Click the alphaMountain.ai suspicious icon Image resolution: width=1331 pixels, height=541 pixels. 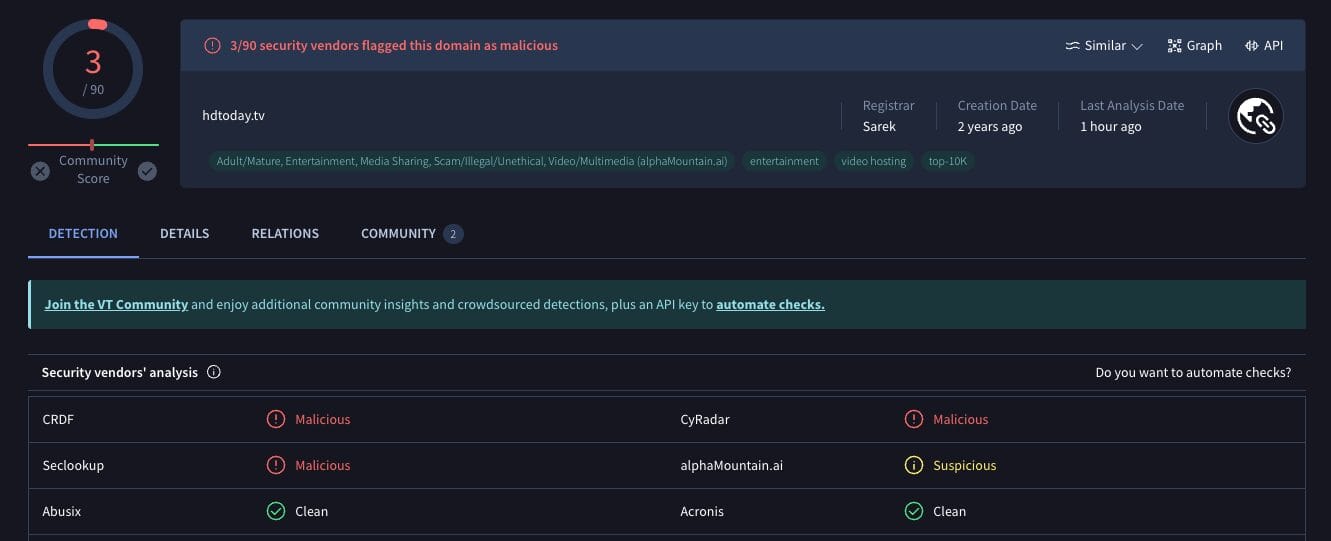click(x=914, y=465)
